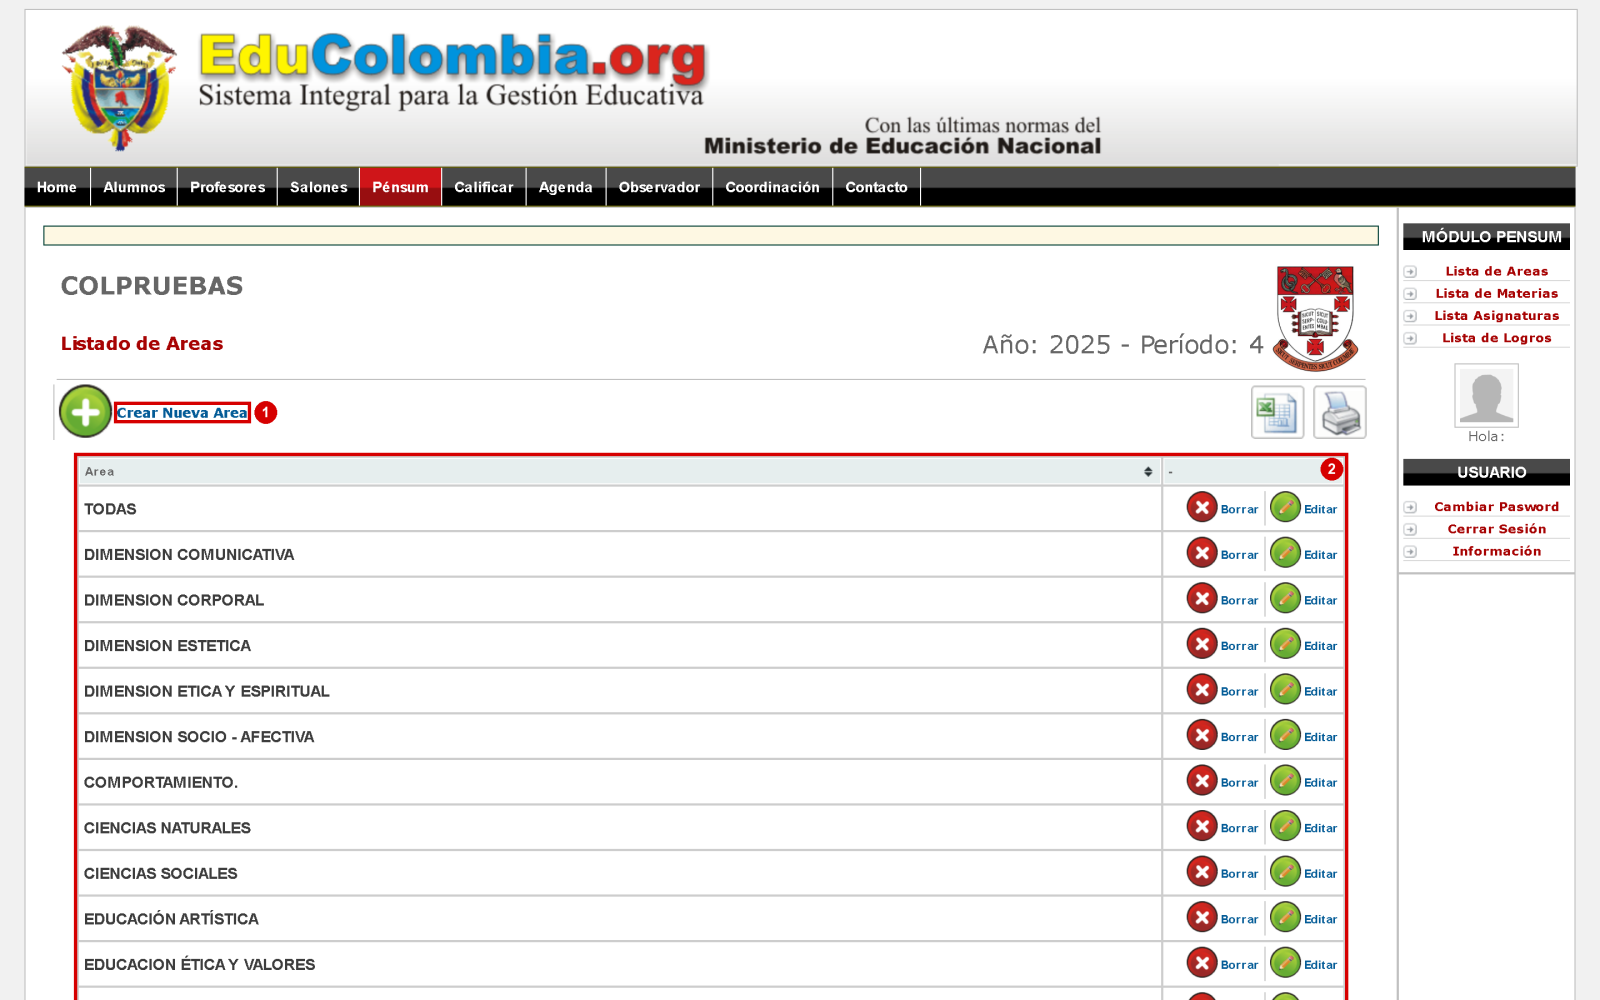Click Cerrar Sesión to log out
1600x1000 pixels.
pos(1496,529)
